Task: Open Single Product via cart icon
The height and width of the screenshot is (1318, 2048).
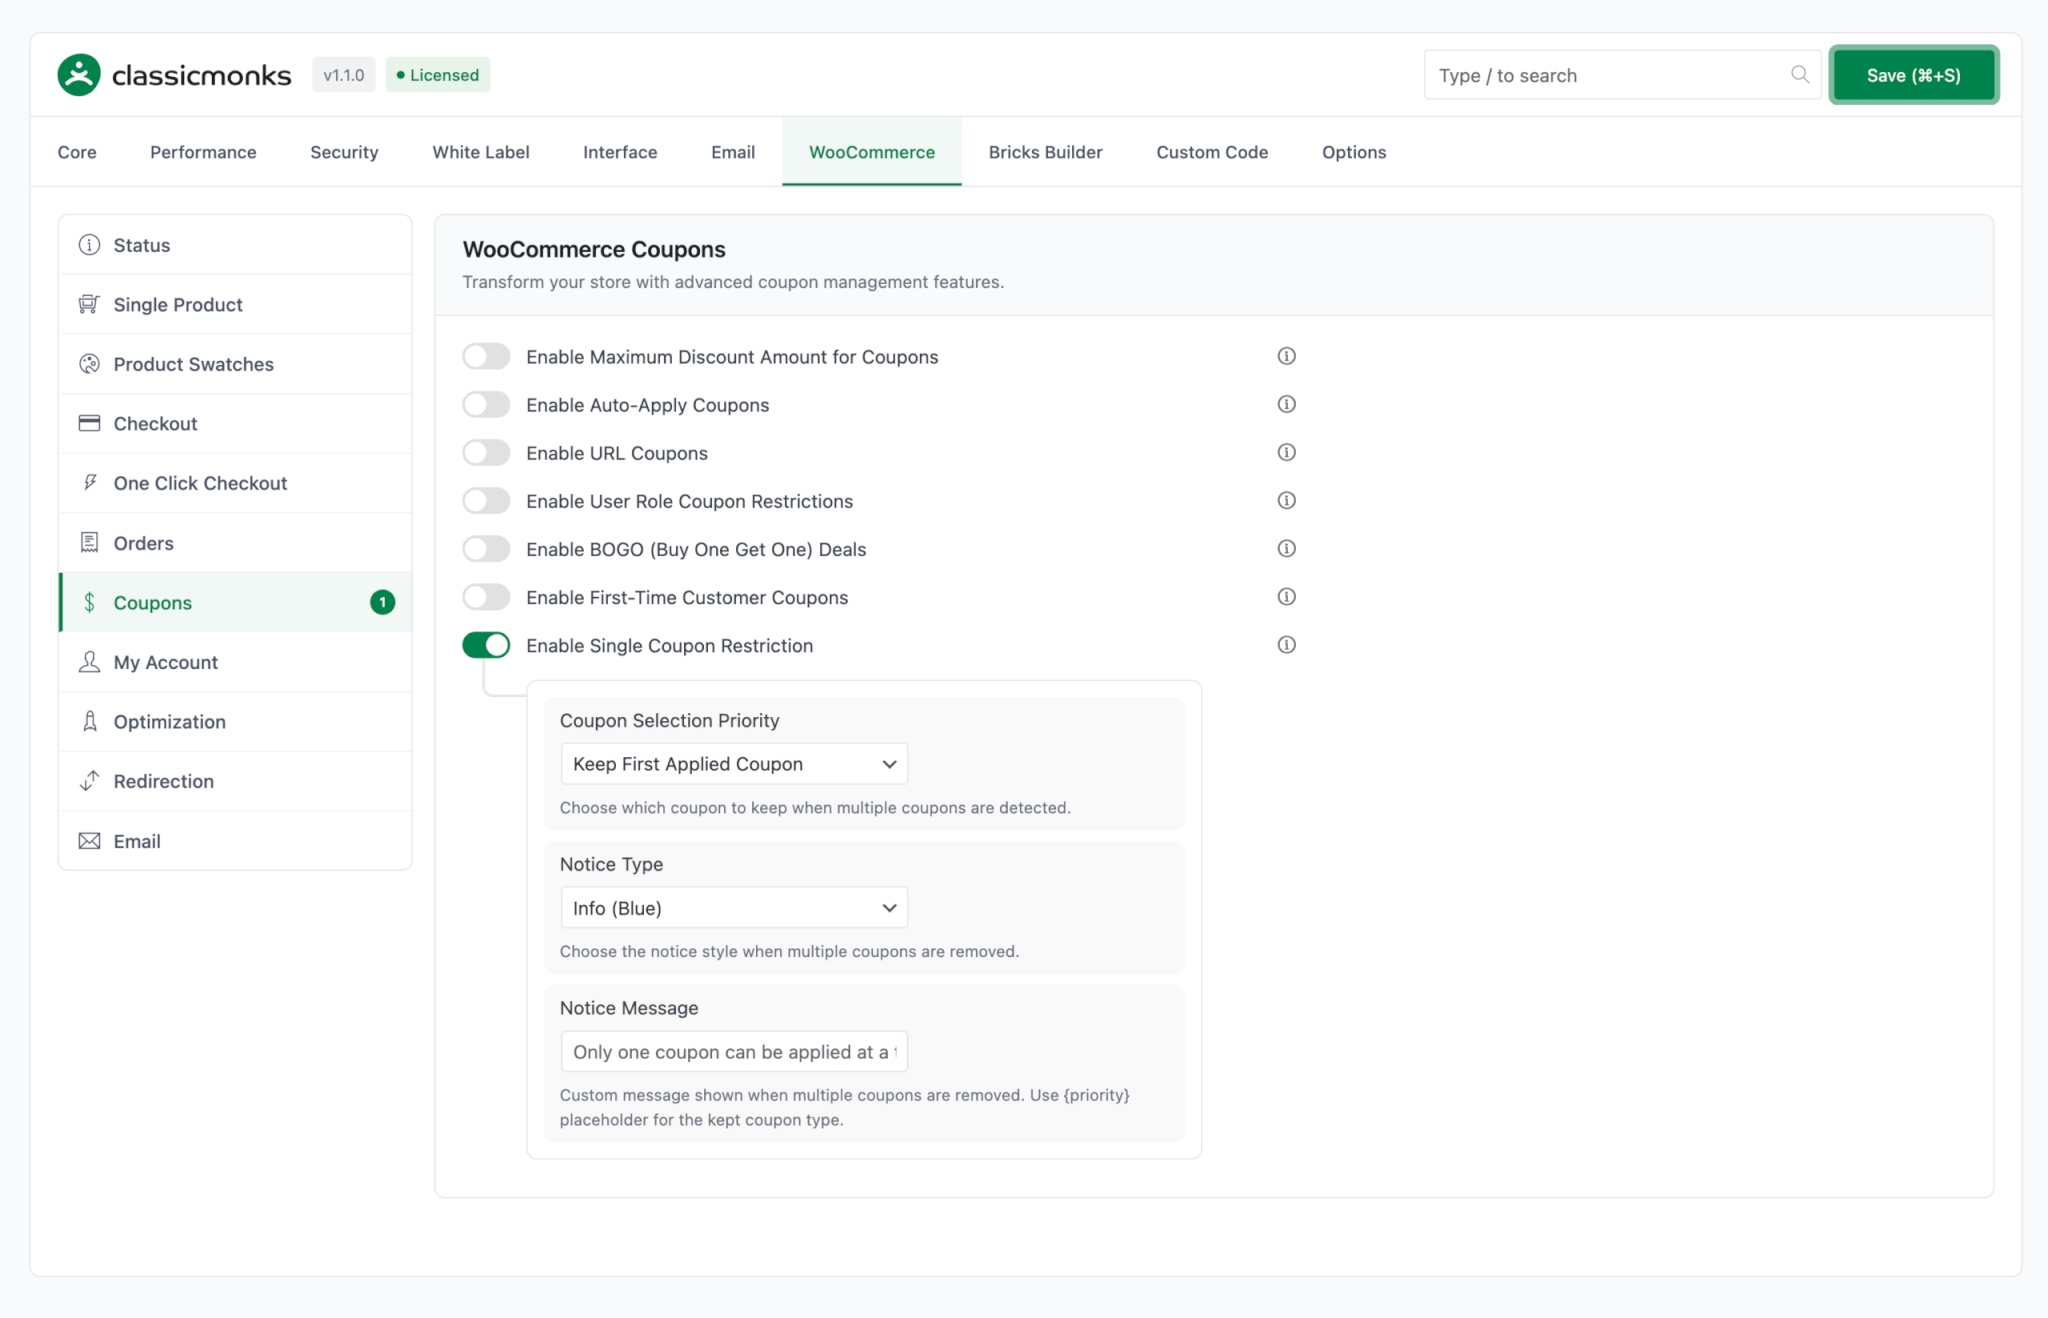Action: [89, 304]
